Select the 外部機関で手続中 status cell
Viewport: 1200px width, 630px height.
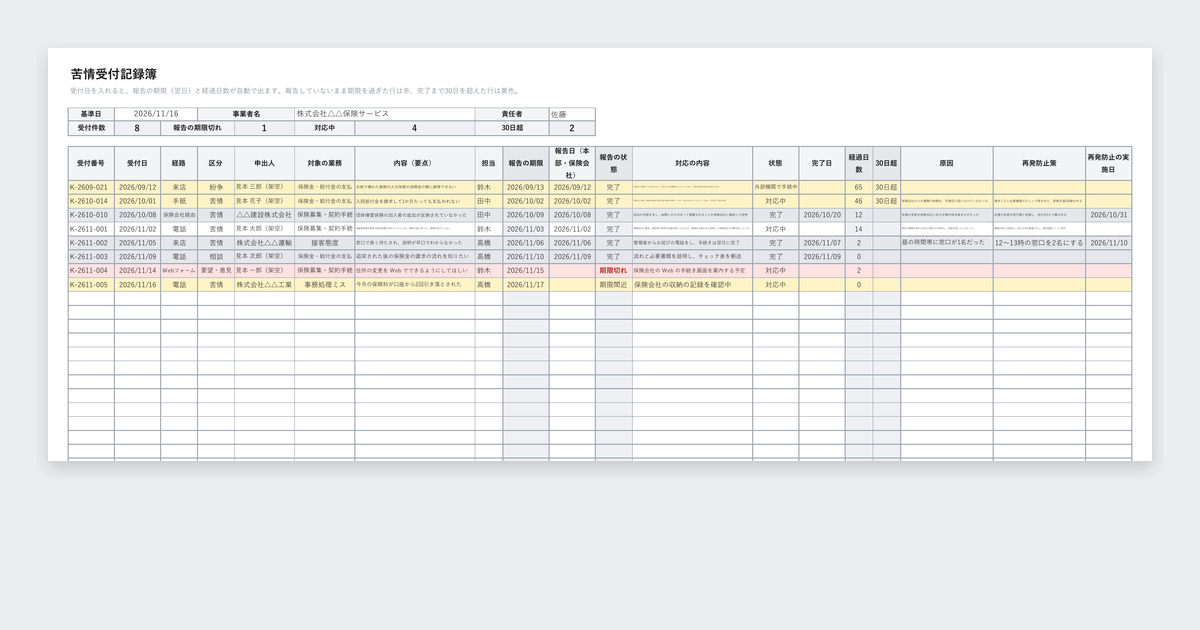[776, 187]
